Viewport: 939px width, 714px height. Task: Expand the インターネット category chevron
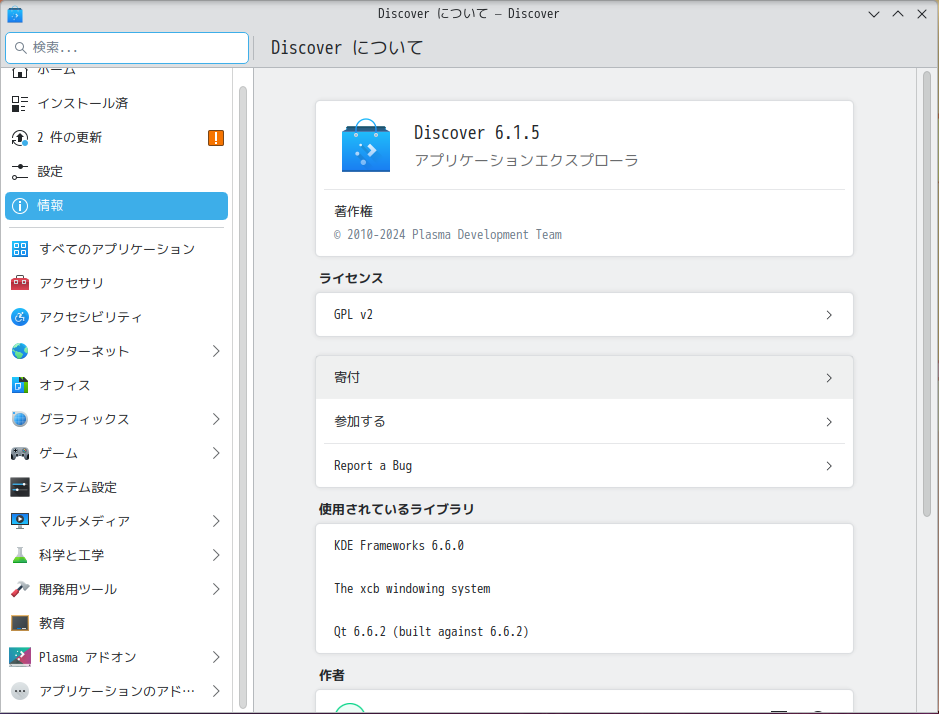coord(216,352)
